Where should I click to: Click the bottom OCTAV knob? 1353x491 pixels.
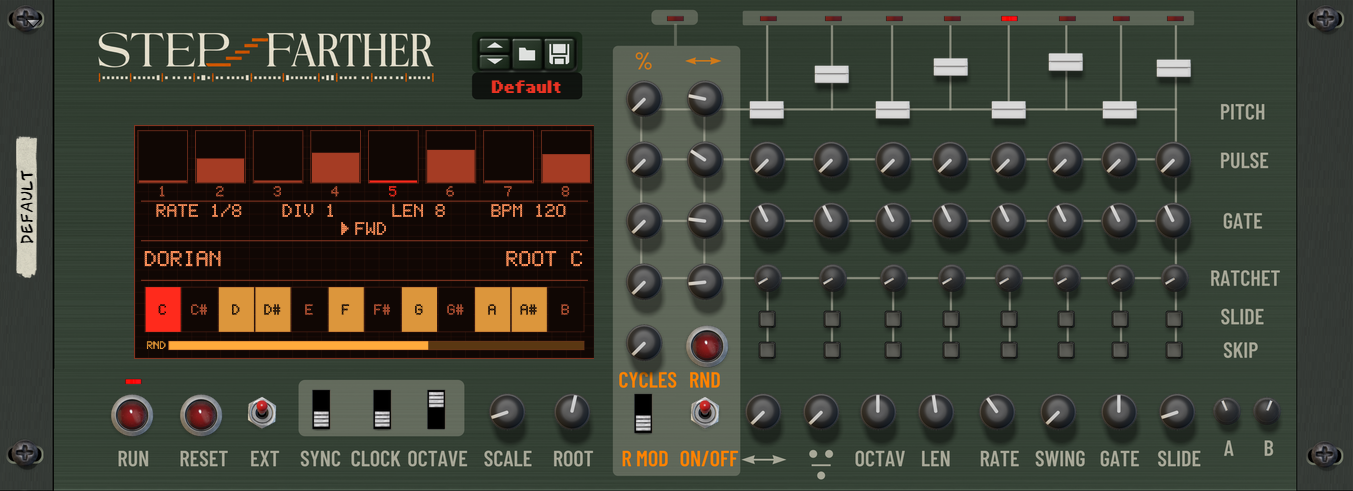(879, 412)
